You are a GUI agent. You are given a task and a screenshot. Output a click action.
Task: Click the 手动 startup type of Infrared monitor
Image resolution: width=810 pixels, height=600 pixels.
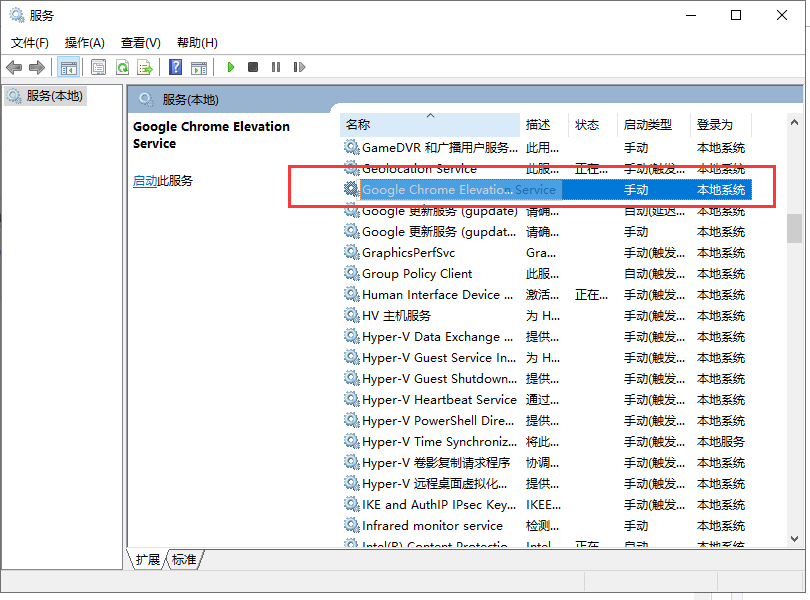(636, 526)
